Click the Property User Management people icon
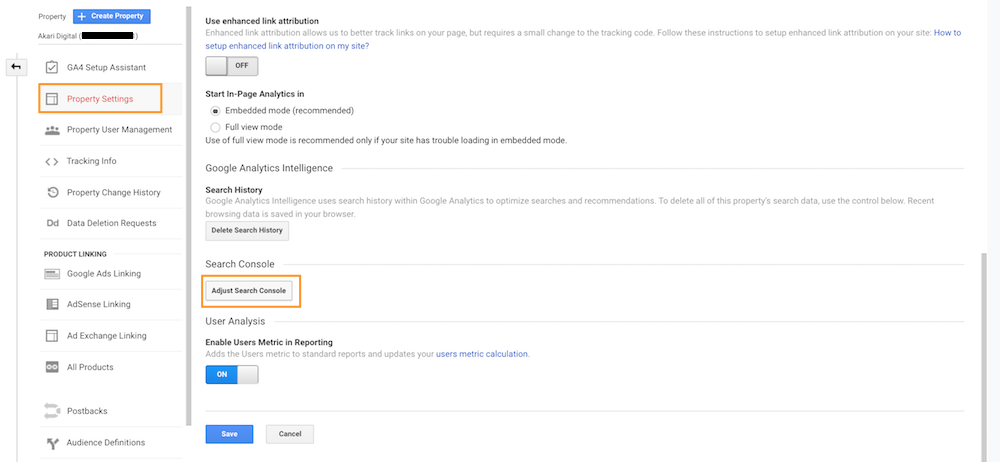The height and width of the screenshot is (462, 1000). tap(52, 130)
